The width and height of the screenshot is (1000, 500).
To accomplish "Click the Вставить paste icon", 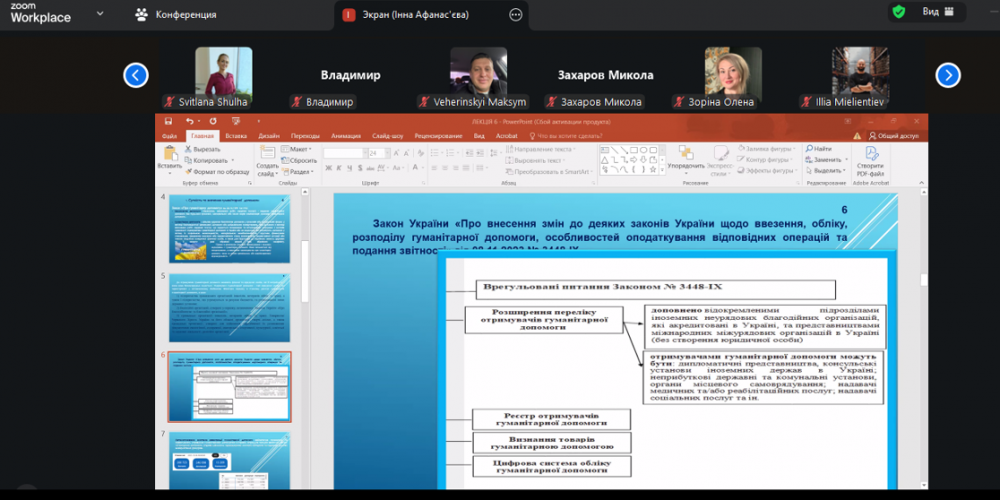I will 169,154.
